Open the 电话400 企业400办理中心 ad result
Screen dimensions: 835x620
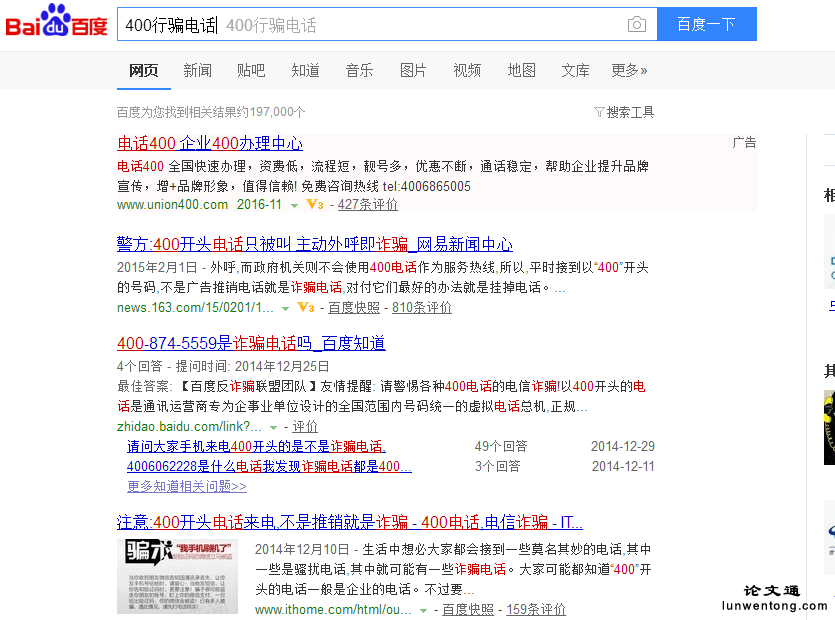(210, 143)
